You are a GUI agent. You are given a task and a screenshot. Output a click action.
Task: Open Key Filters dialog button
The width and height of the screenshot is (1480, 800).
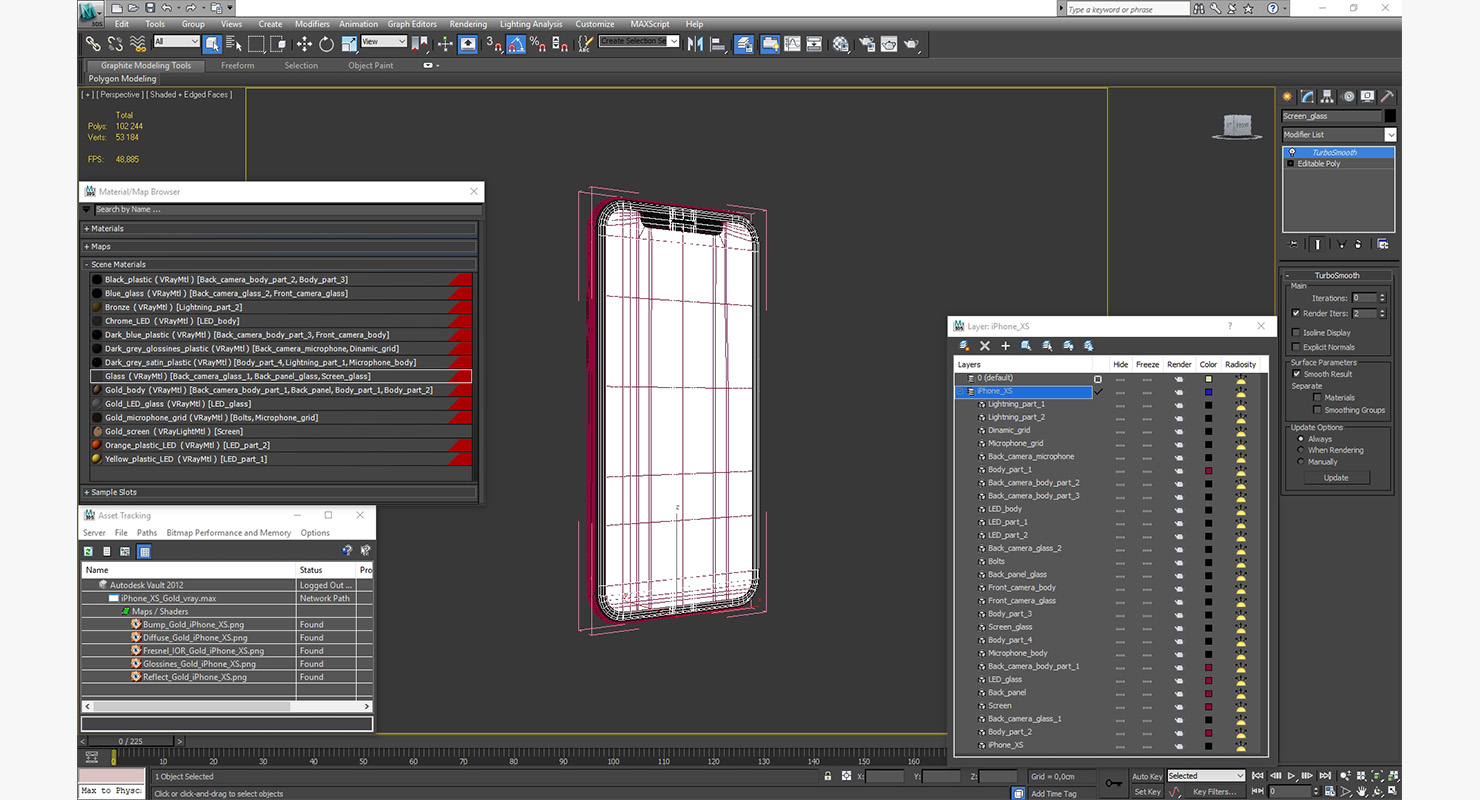1214,792
